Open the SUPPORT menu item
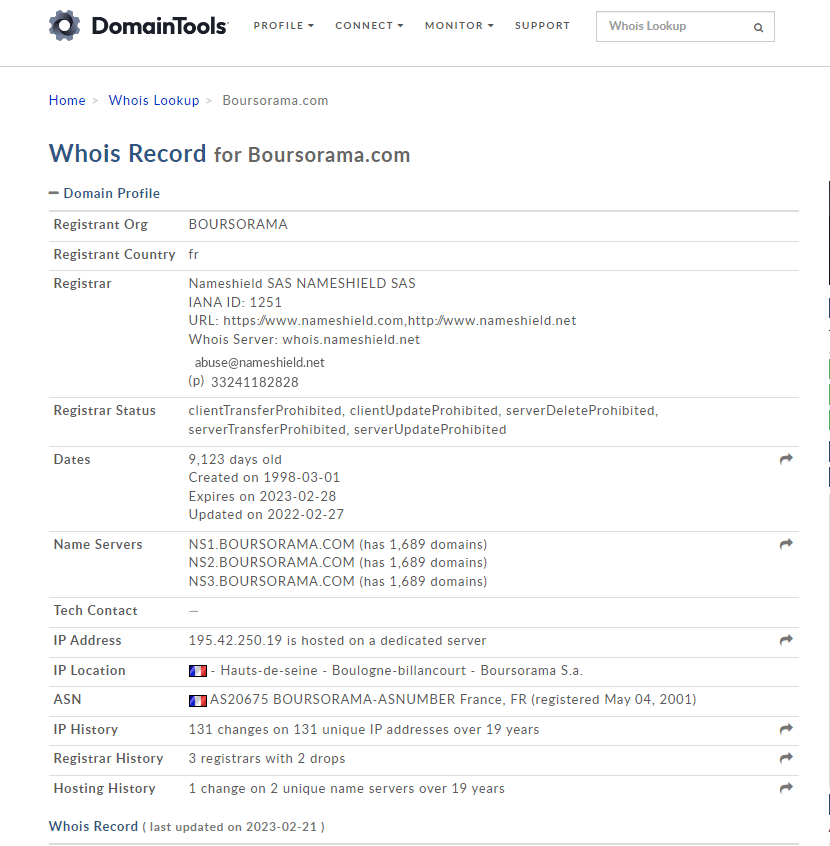830x846 pixels. coord(542,25)
